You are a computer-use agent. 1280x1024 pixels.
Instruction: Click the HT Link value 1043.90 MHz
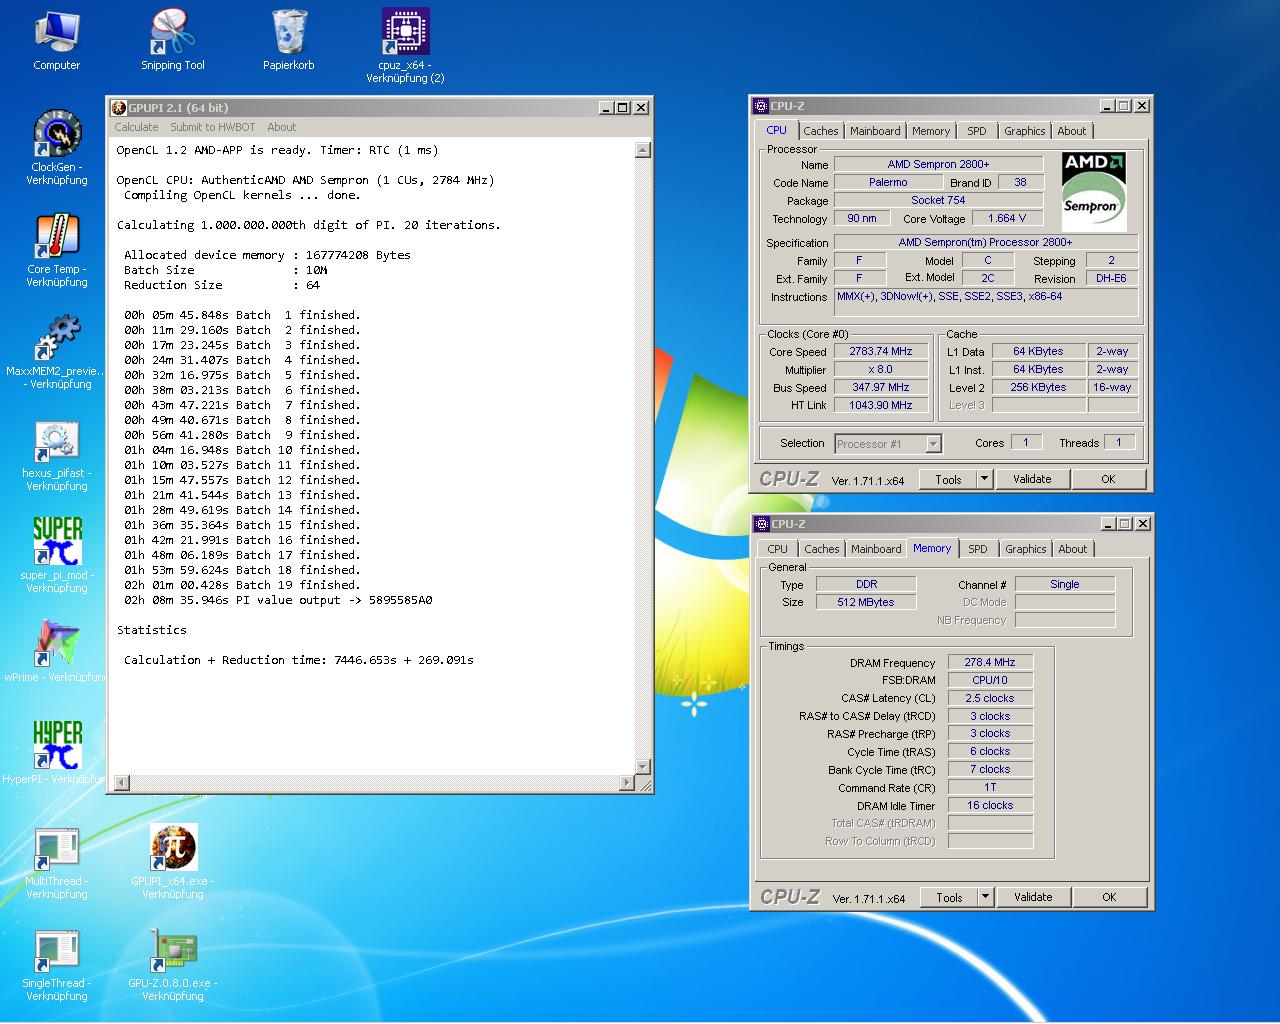881,405
